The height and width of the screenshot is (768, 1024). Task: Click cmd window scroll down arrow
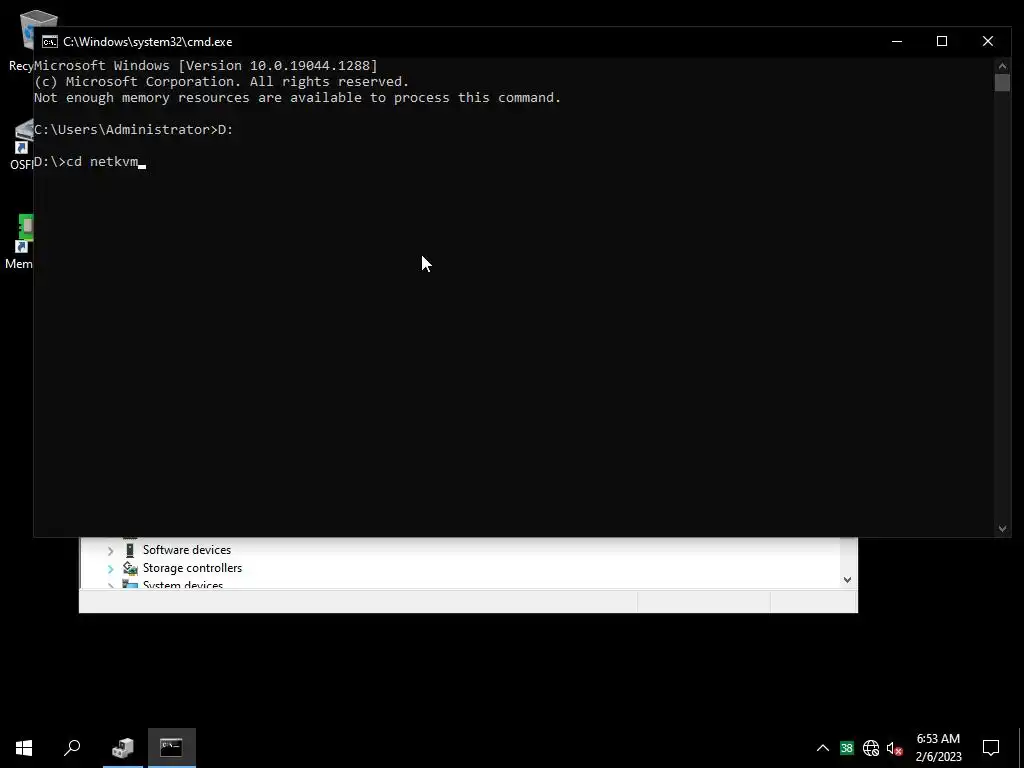tap(1002, 529)
